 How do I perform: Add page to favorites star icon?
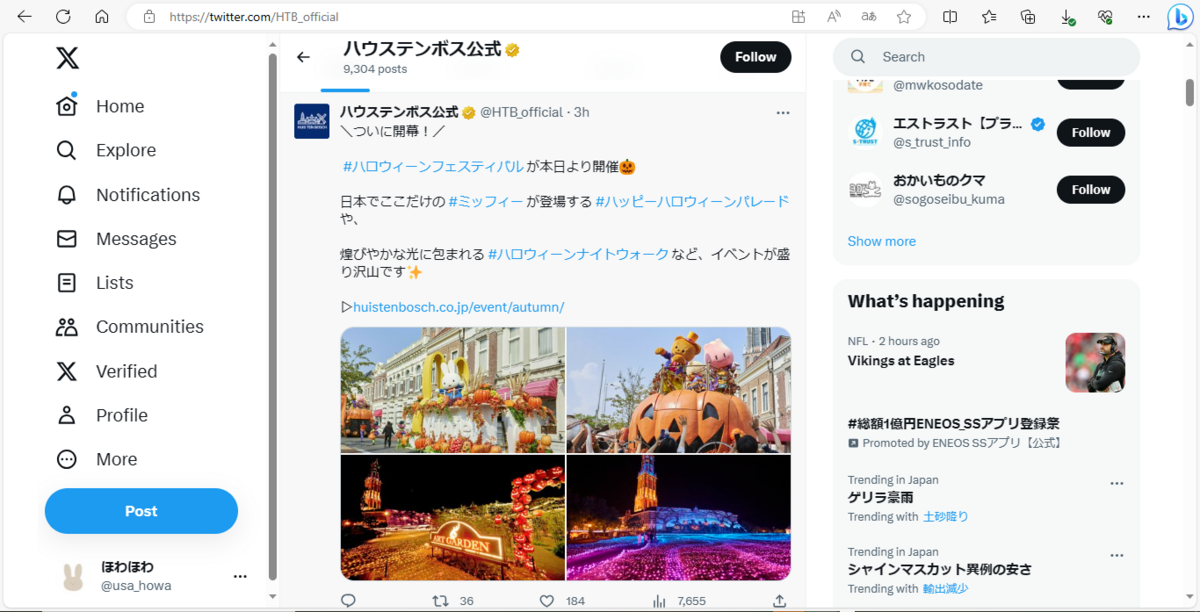(x=904, y=16)
